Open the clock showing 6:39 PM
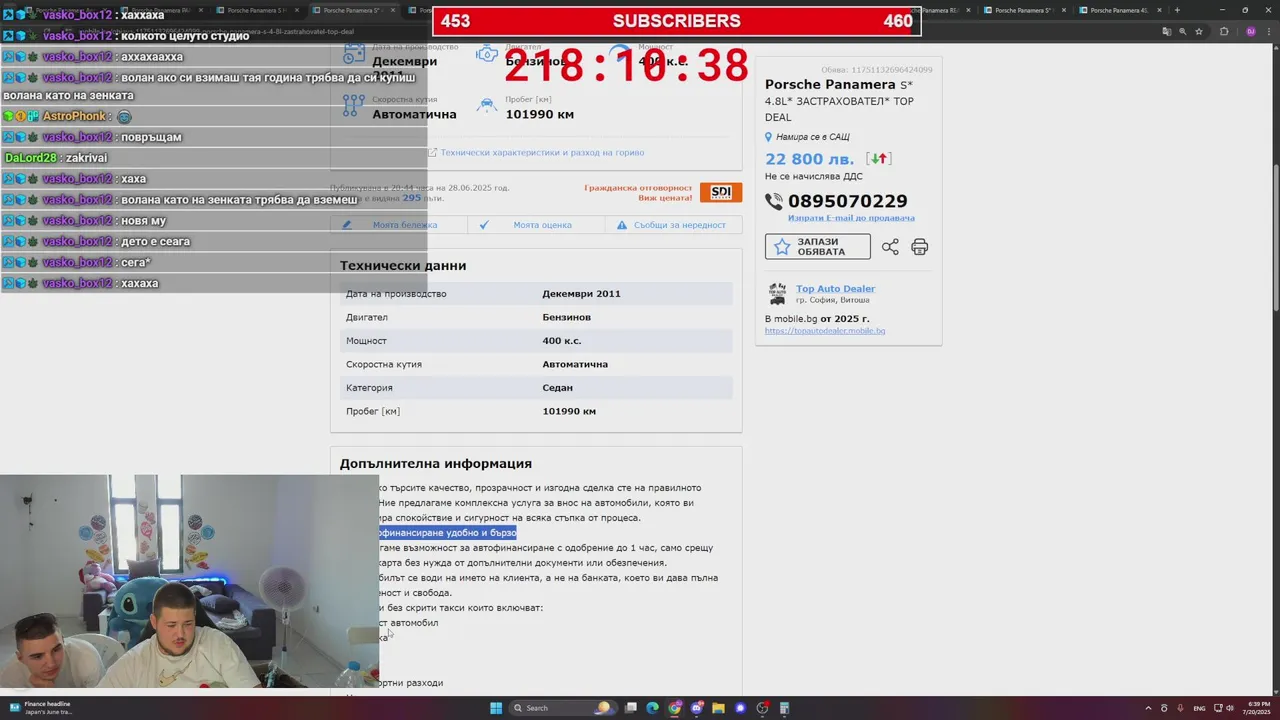Image resolution: width=1280 pixels, height=720 pixels. tap(1257, 708)
